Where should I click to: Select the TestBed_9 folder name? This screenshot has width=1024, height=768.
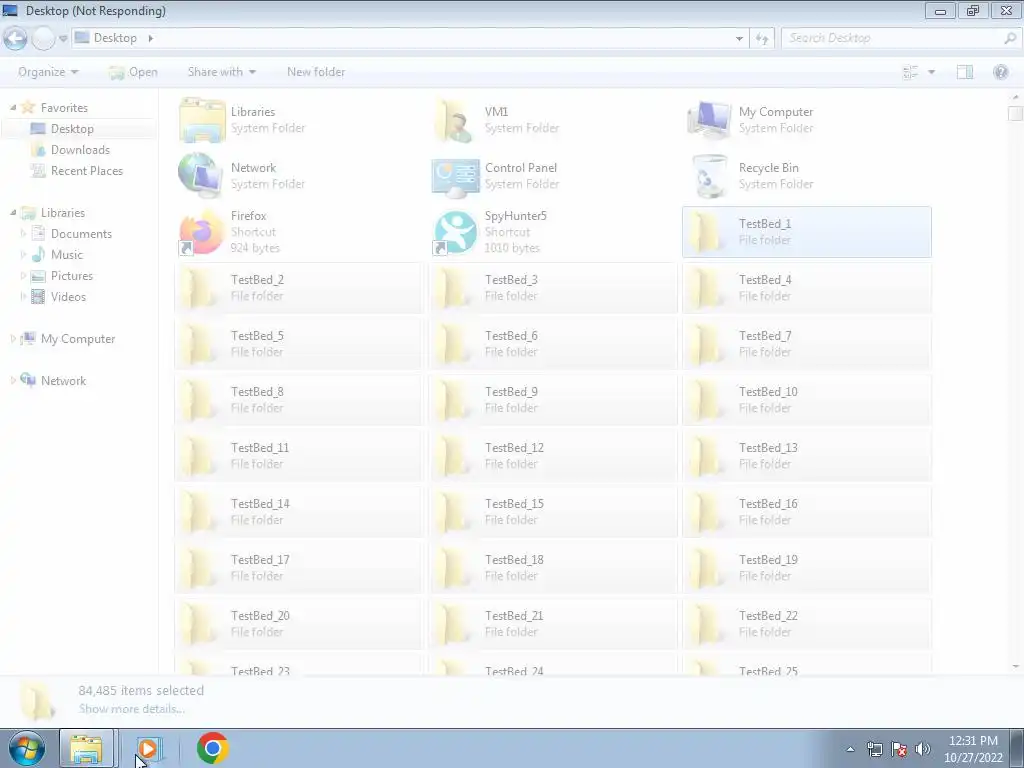[511, 392]
